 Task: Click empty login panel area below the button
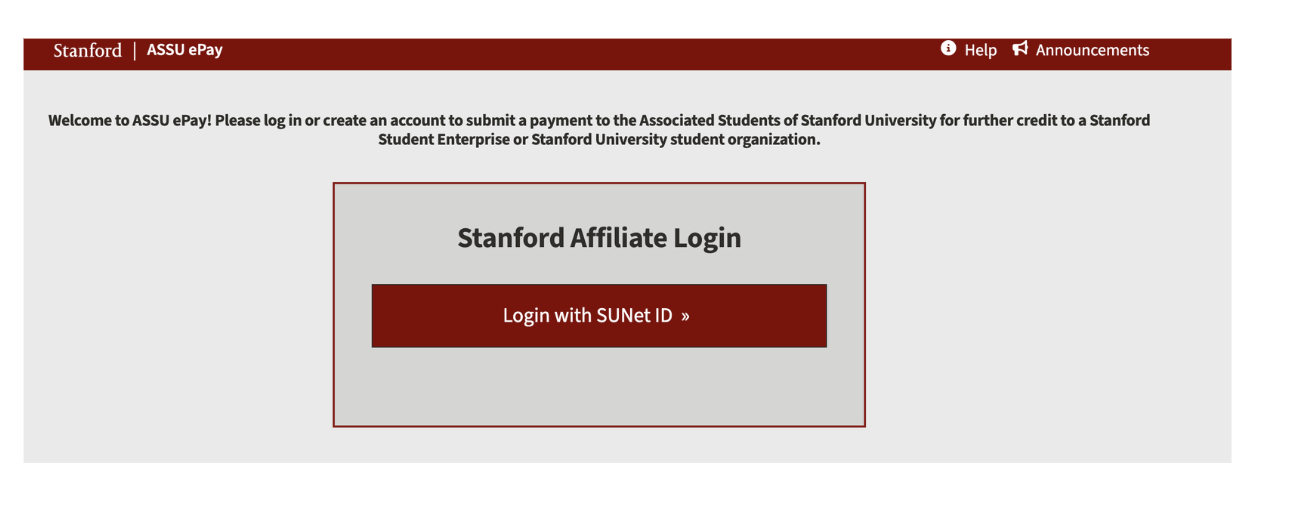[599, 388]
